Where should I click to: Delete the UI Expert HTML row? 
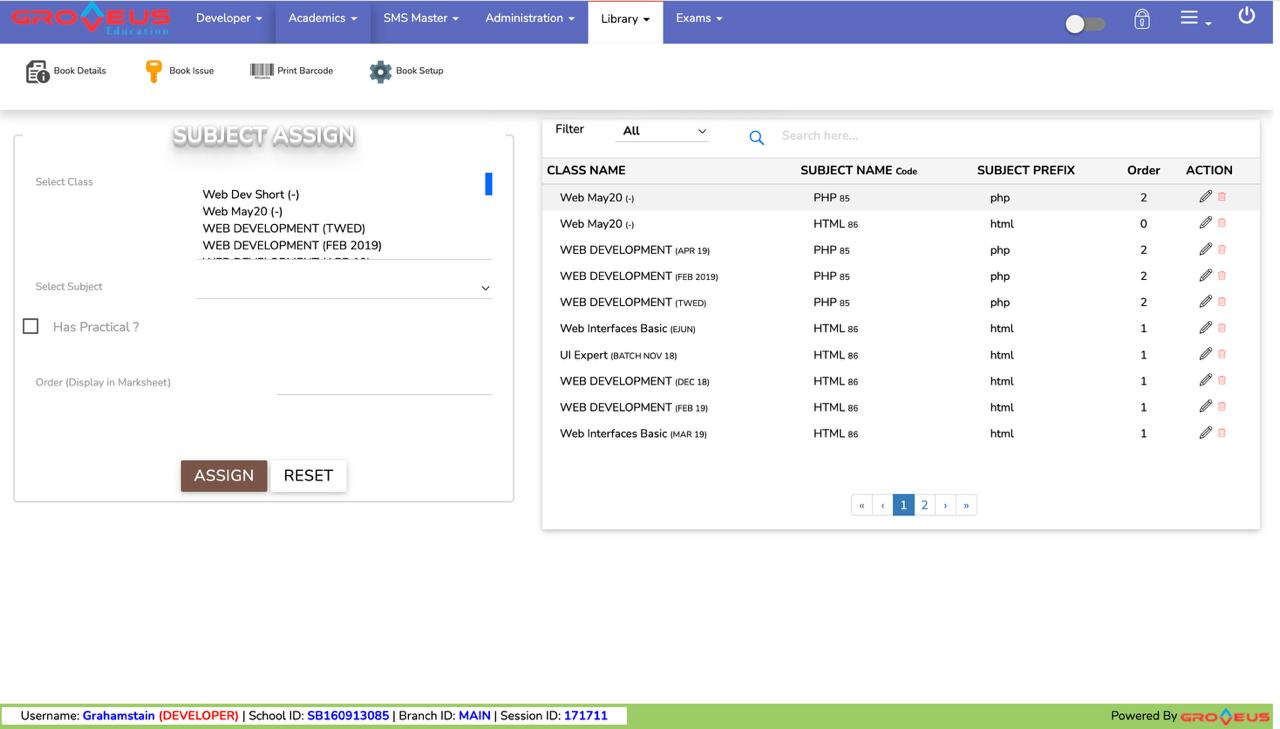1222,354
